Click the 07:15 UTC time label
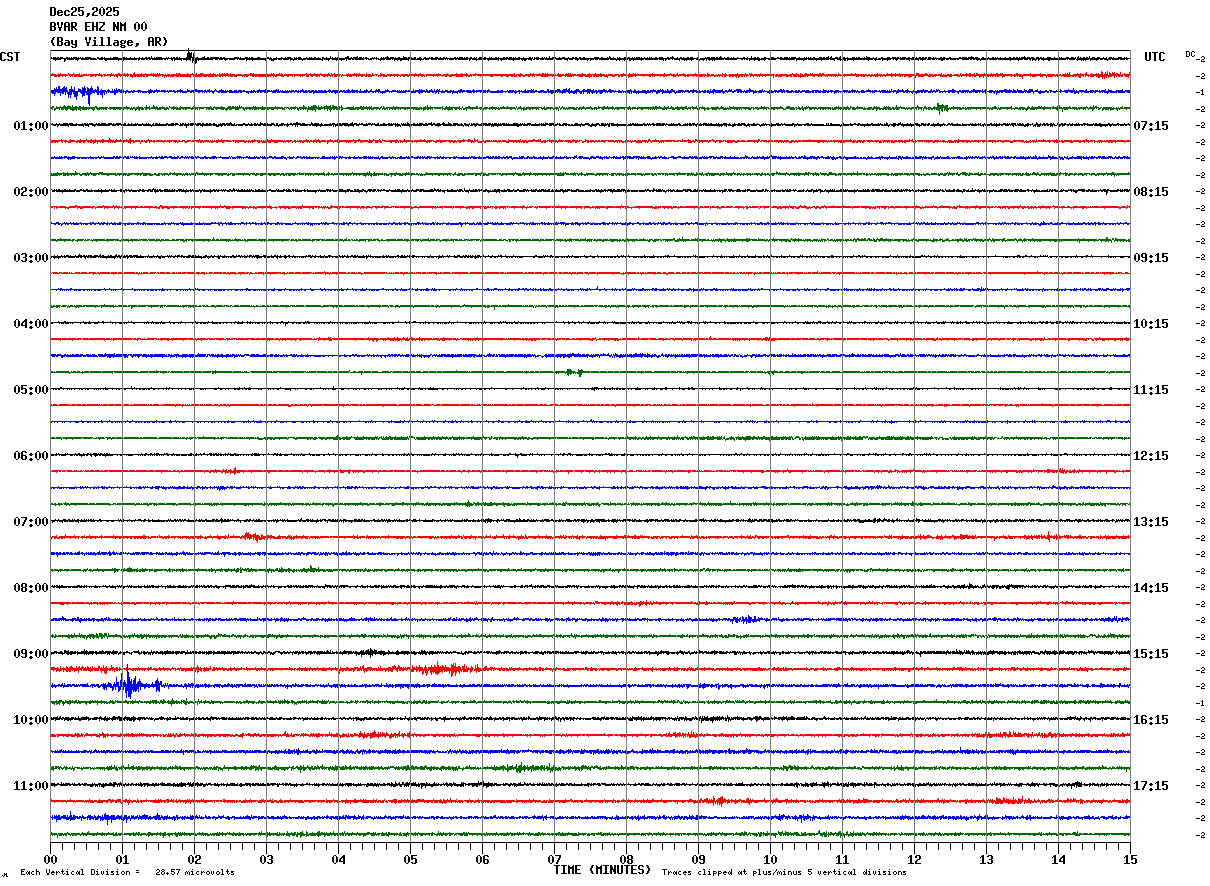 point(1151,126)
